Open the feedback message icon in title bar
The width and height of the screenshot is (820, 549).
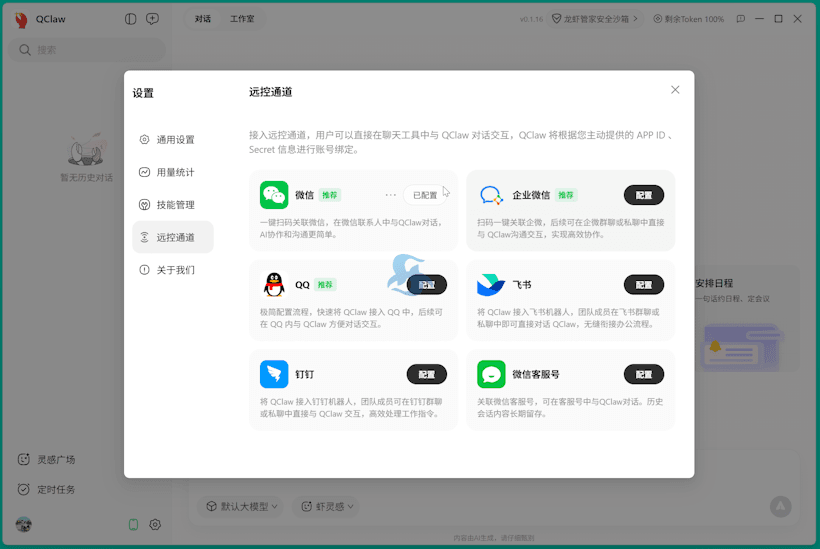pyautogui.click(x=741, y=19)
